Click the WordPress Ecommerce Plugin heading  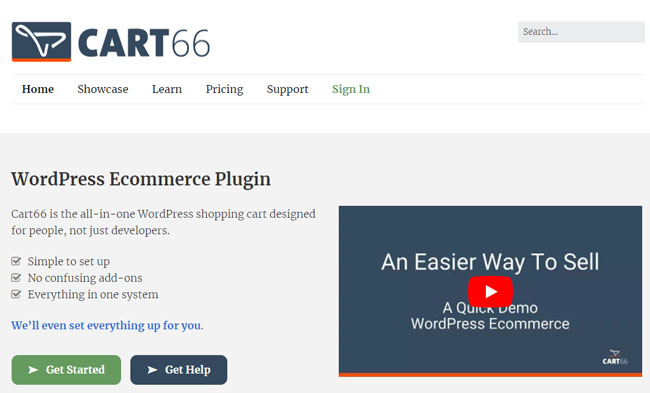(141, 180)
